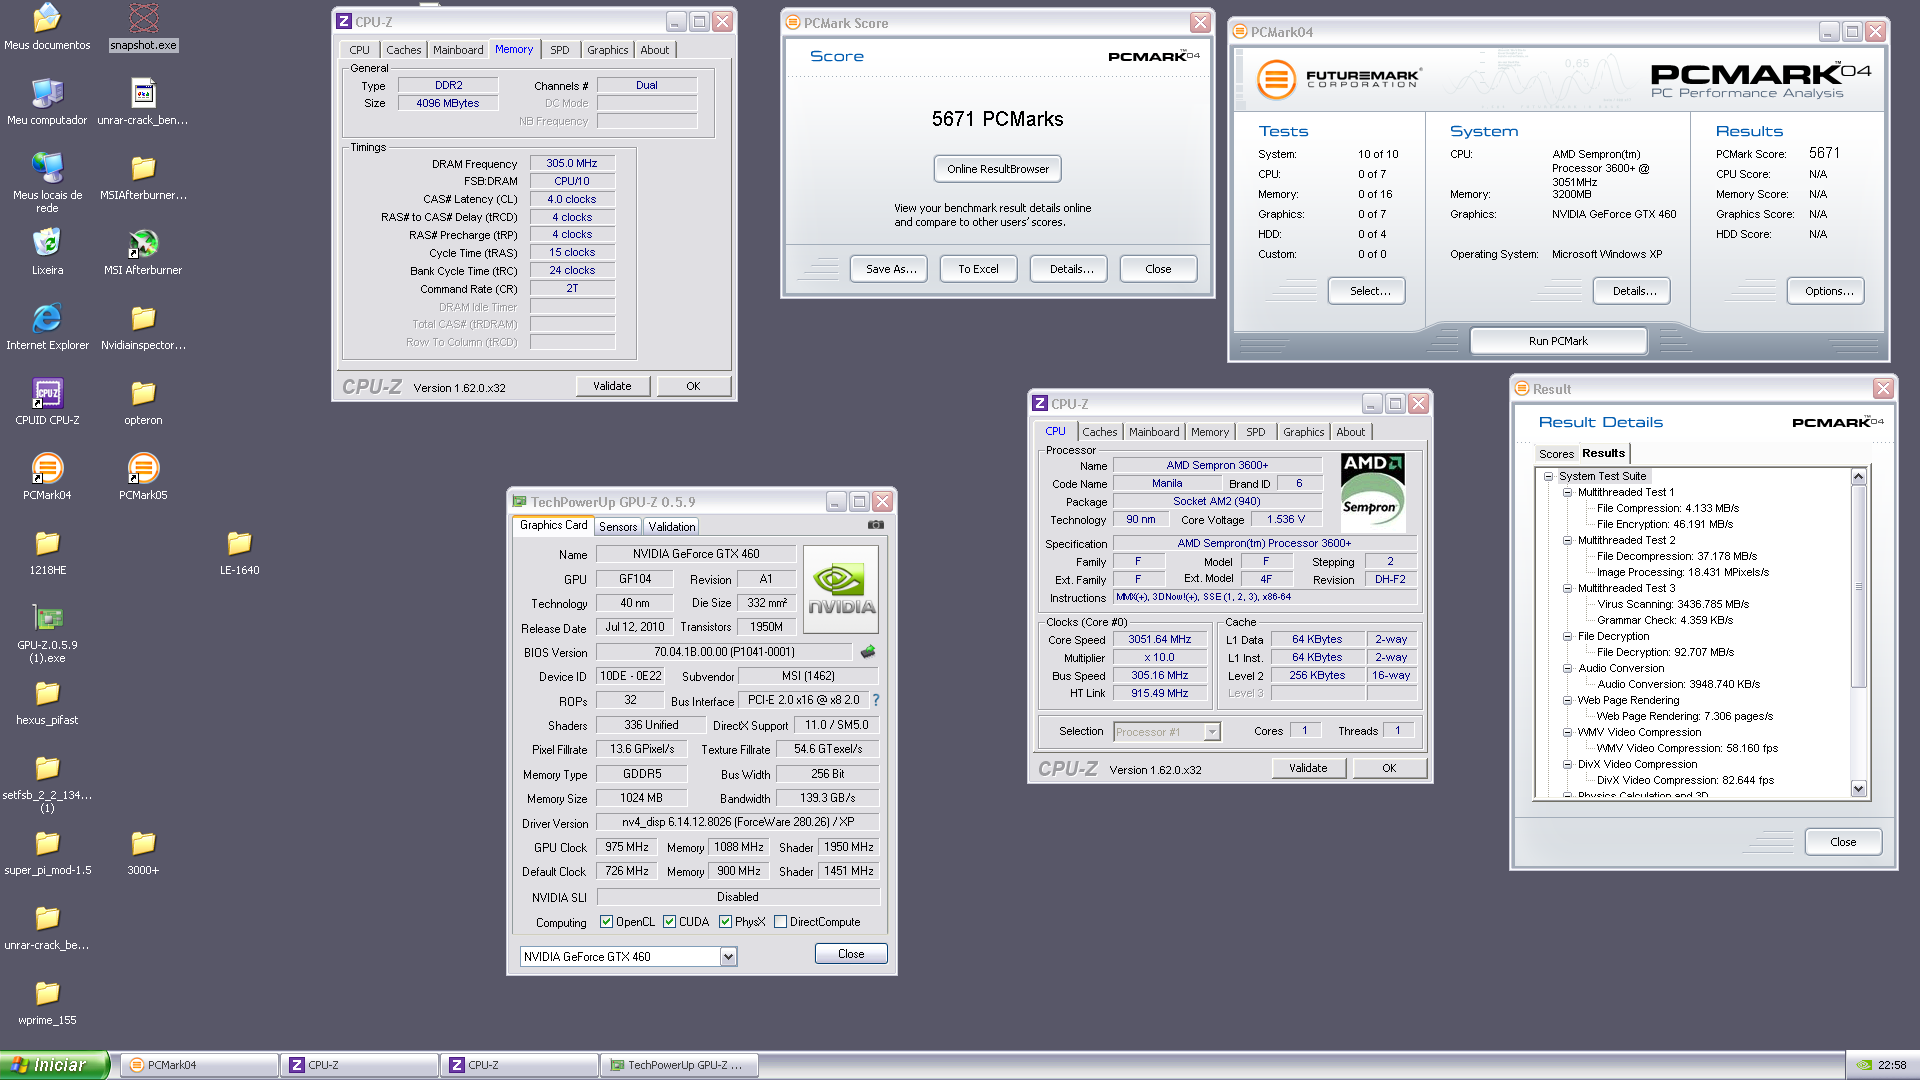The height and width of the screenshot is (1080, 1920).
Task: Switch to TechPowerUp GPU-Z taskbar item
Action: pos(679,1066)
